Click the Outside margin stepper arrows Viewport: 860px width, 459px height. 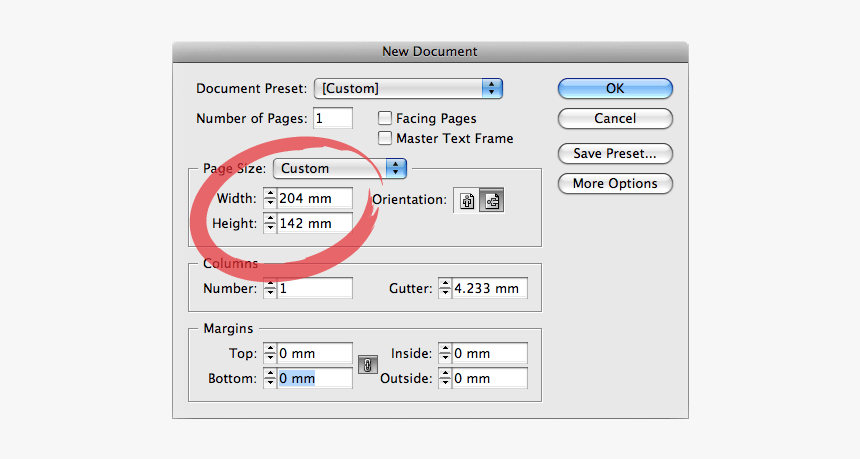click(x=445, y=378)
